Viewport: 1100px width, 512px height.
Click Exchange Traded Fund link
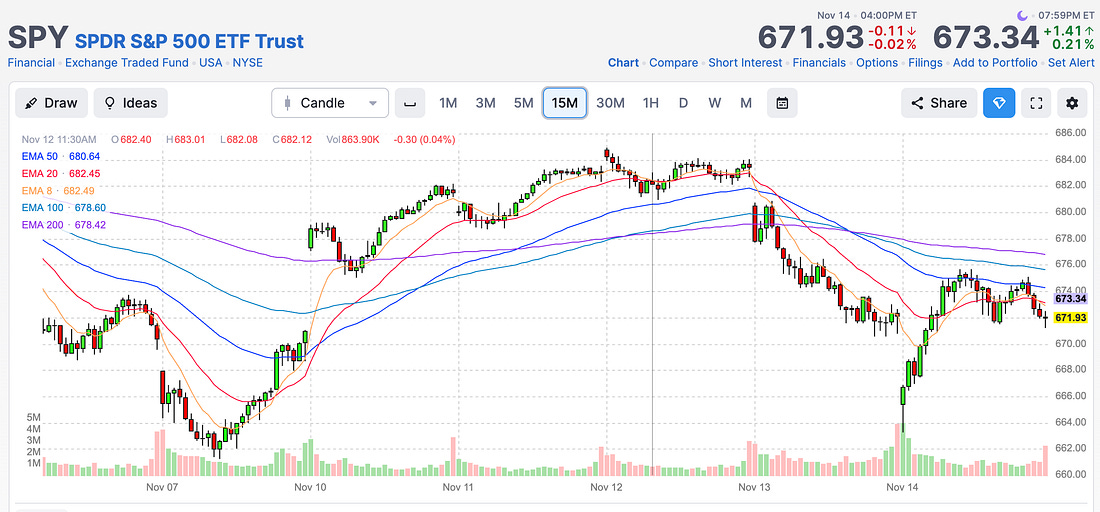coord(127,62)
